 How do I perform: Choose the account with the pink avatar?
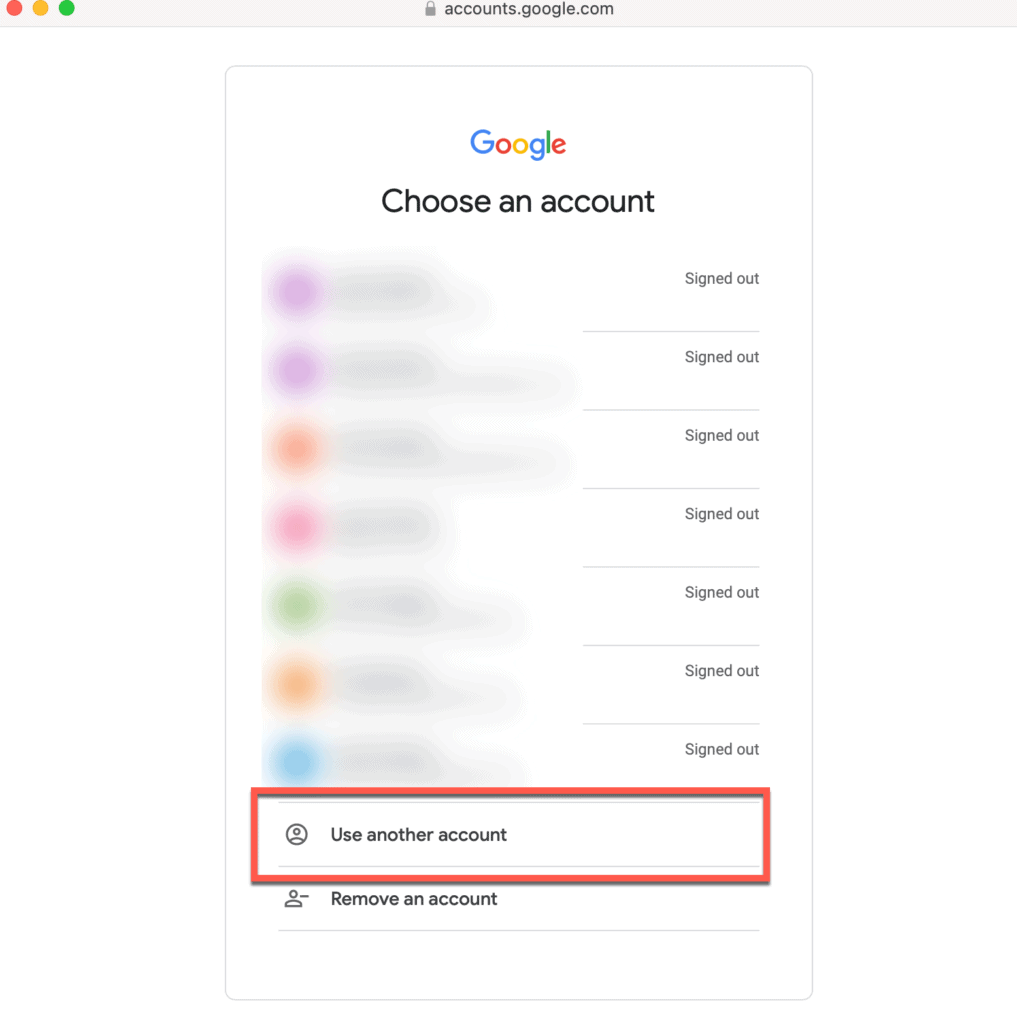tap(296, 527)
